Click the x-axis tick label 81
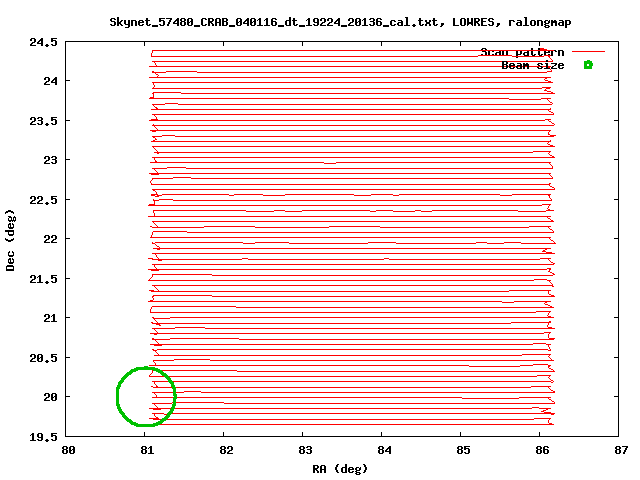 point(147,450)
